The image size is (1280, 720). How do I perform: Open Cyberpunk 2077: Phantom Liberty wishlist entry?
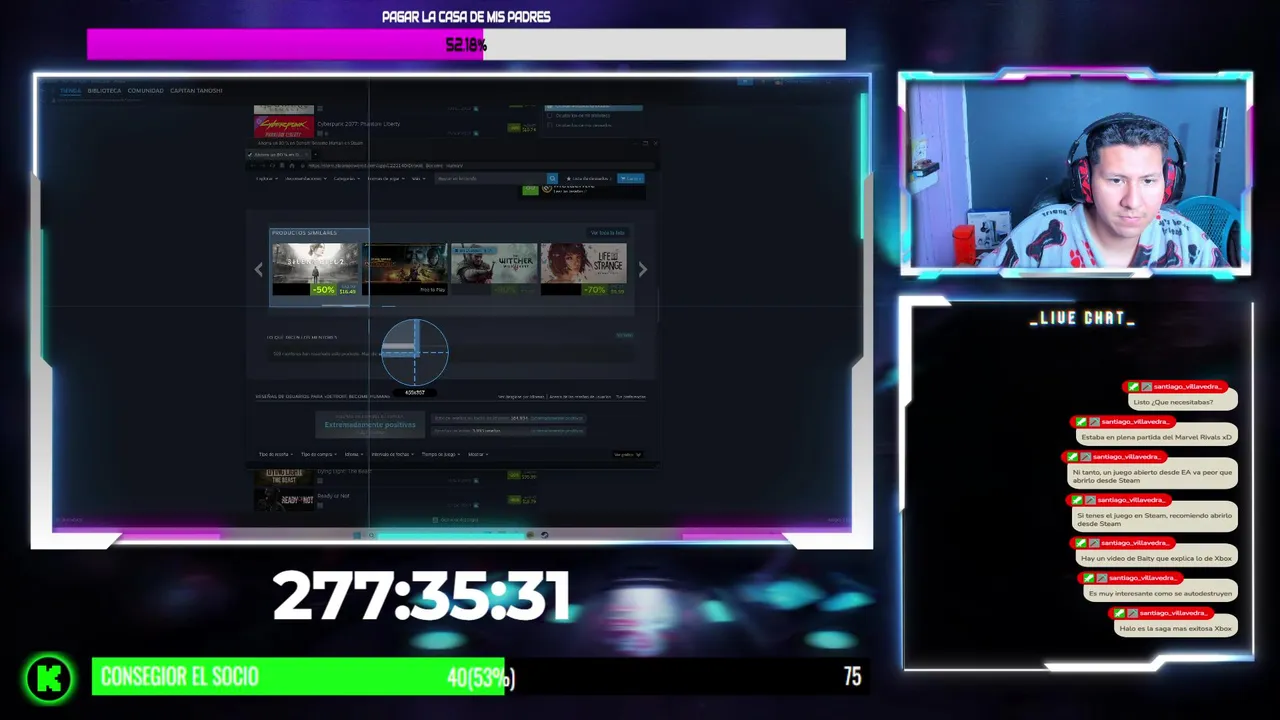click(359, 124)
